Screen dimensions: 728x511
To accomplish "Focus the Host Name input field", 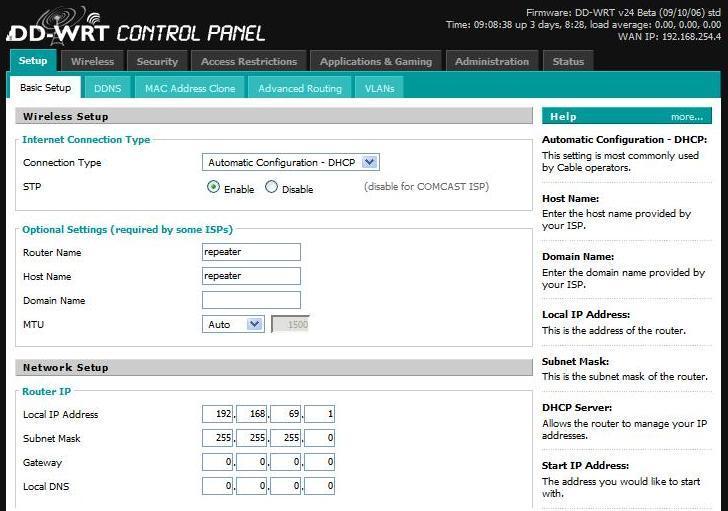I will (x=251, y=276).
